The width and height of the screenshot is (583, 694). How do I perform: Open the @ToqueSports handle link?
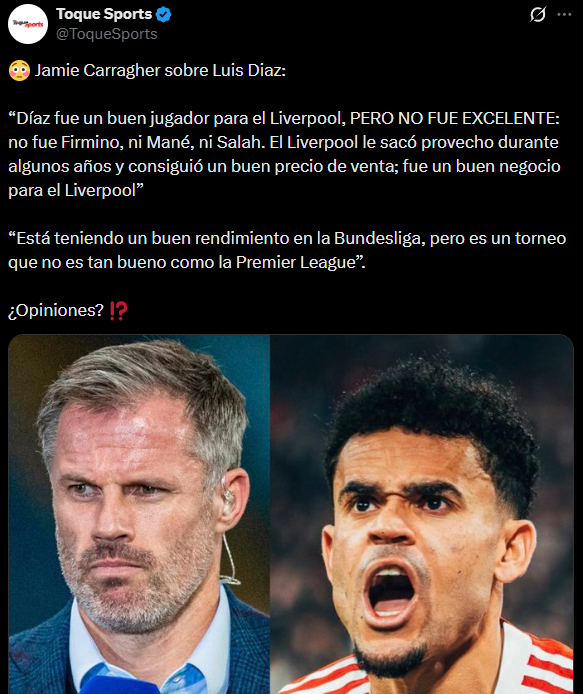[x=107, y=34]
